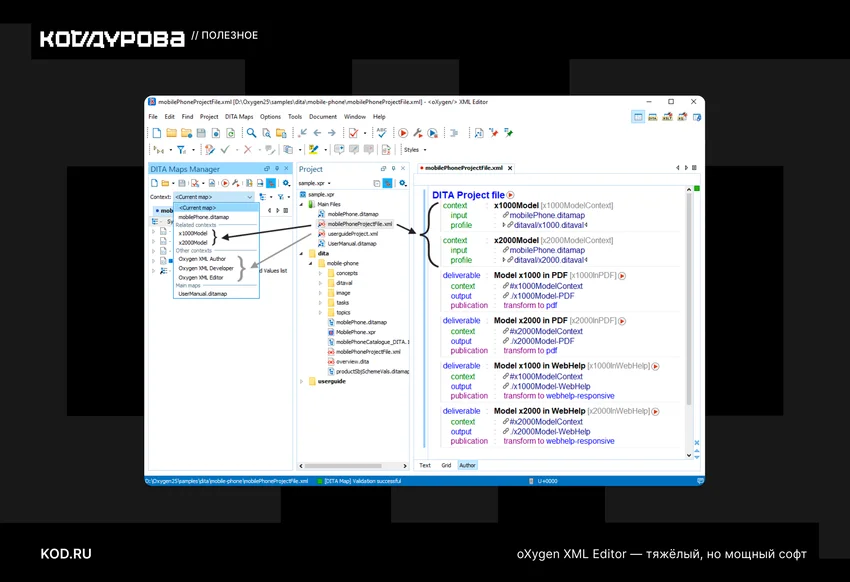Collapse the Main Files tree node
Viewport: 850px width, 582px height.
(302, 204)
